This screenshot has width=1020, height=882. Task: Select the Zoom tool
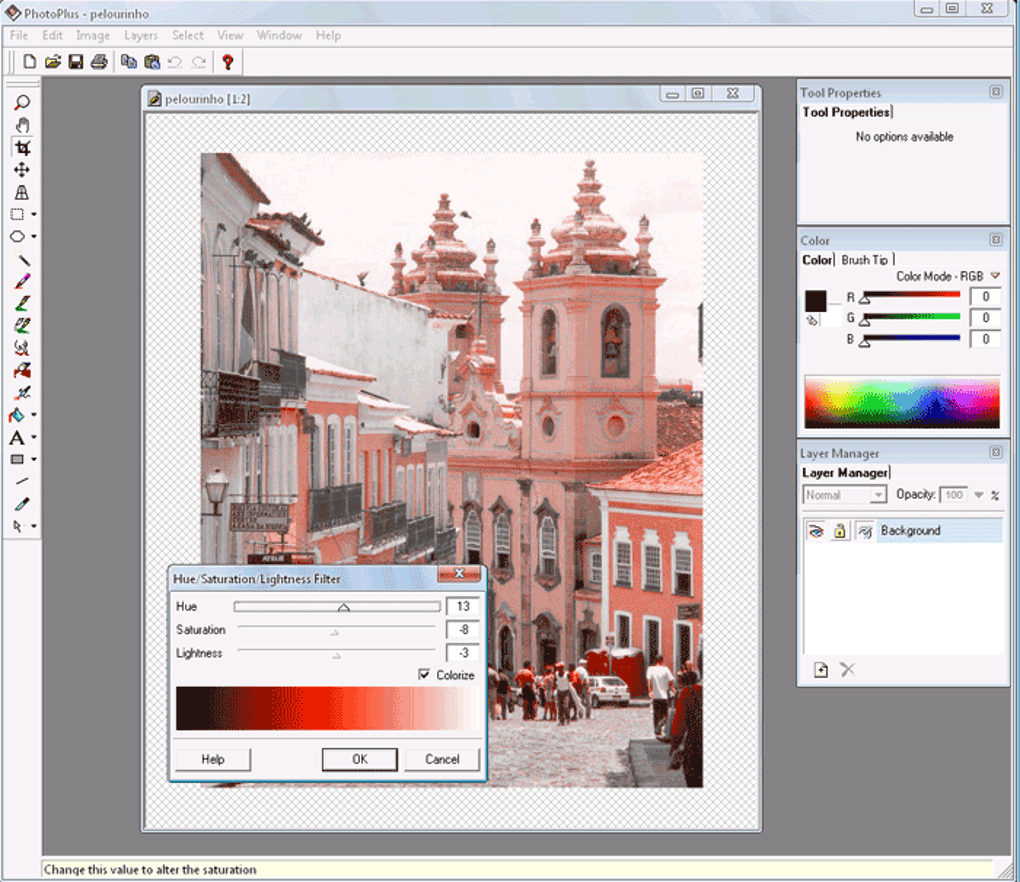[x=21, y=102]
